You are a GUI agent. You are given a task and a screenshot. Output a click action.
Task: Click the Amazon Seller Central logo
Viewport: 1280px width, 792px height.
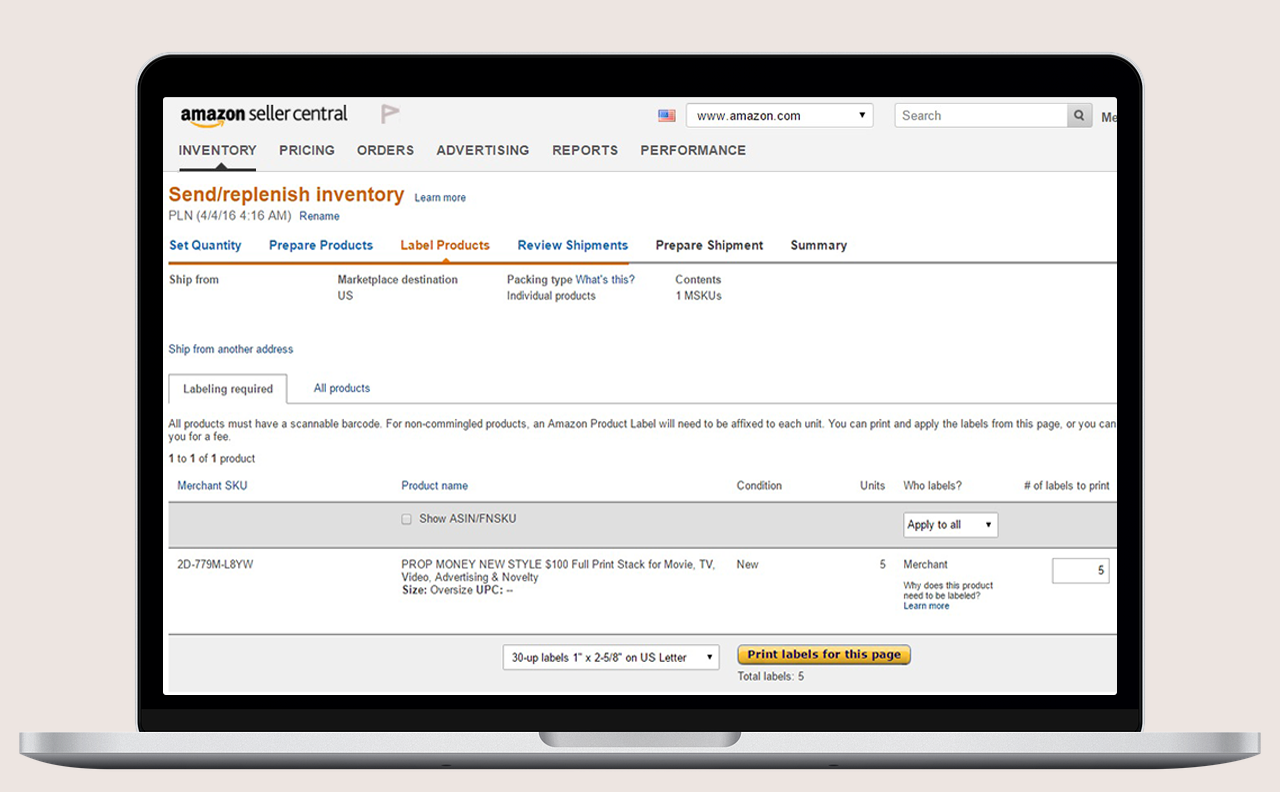pos(263,114)
